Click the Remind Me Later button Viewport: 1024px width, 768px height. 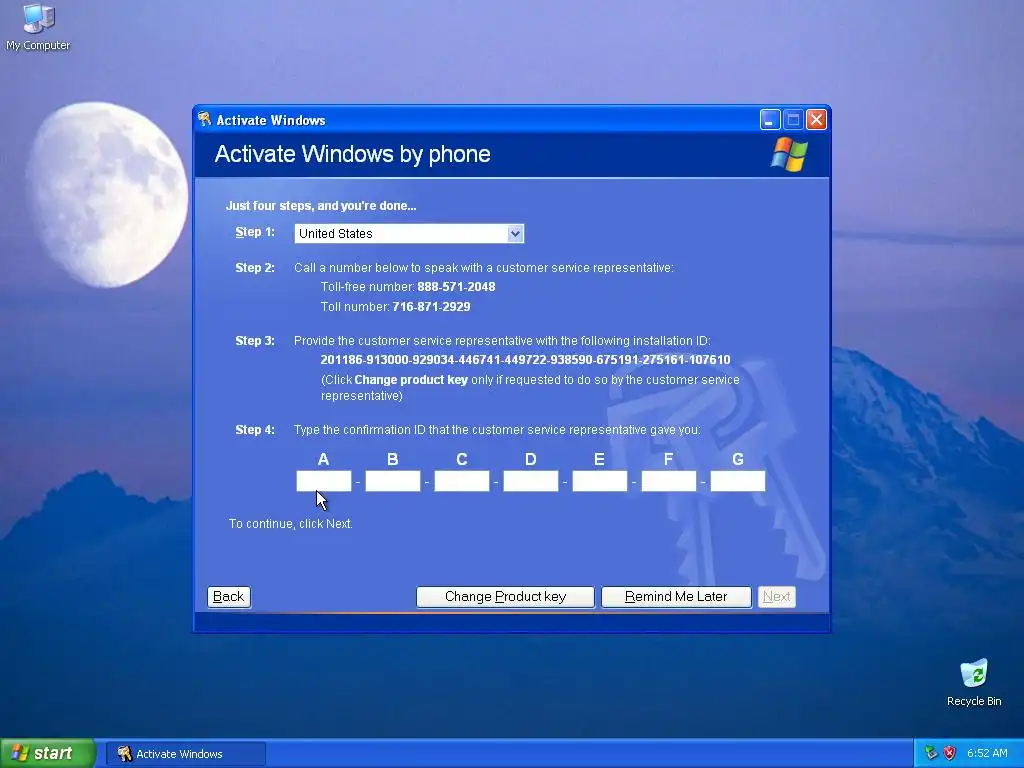676,596
